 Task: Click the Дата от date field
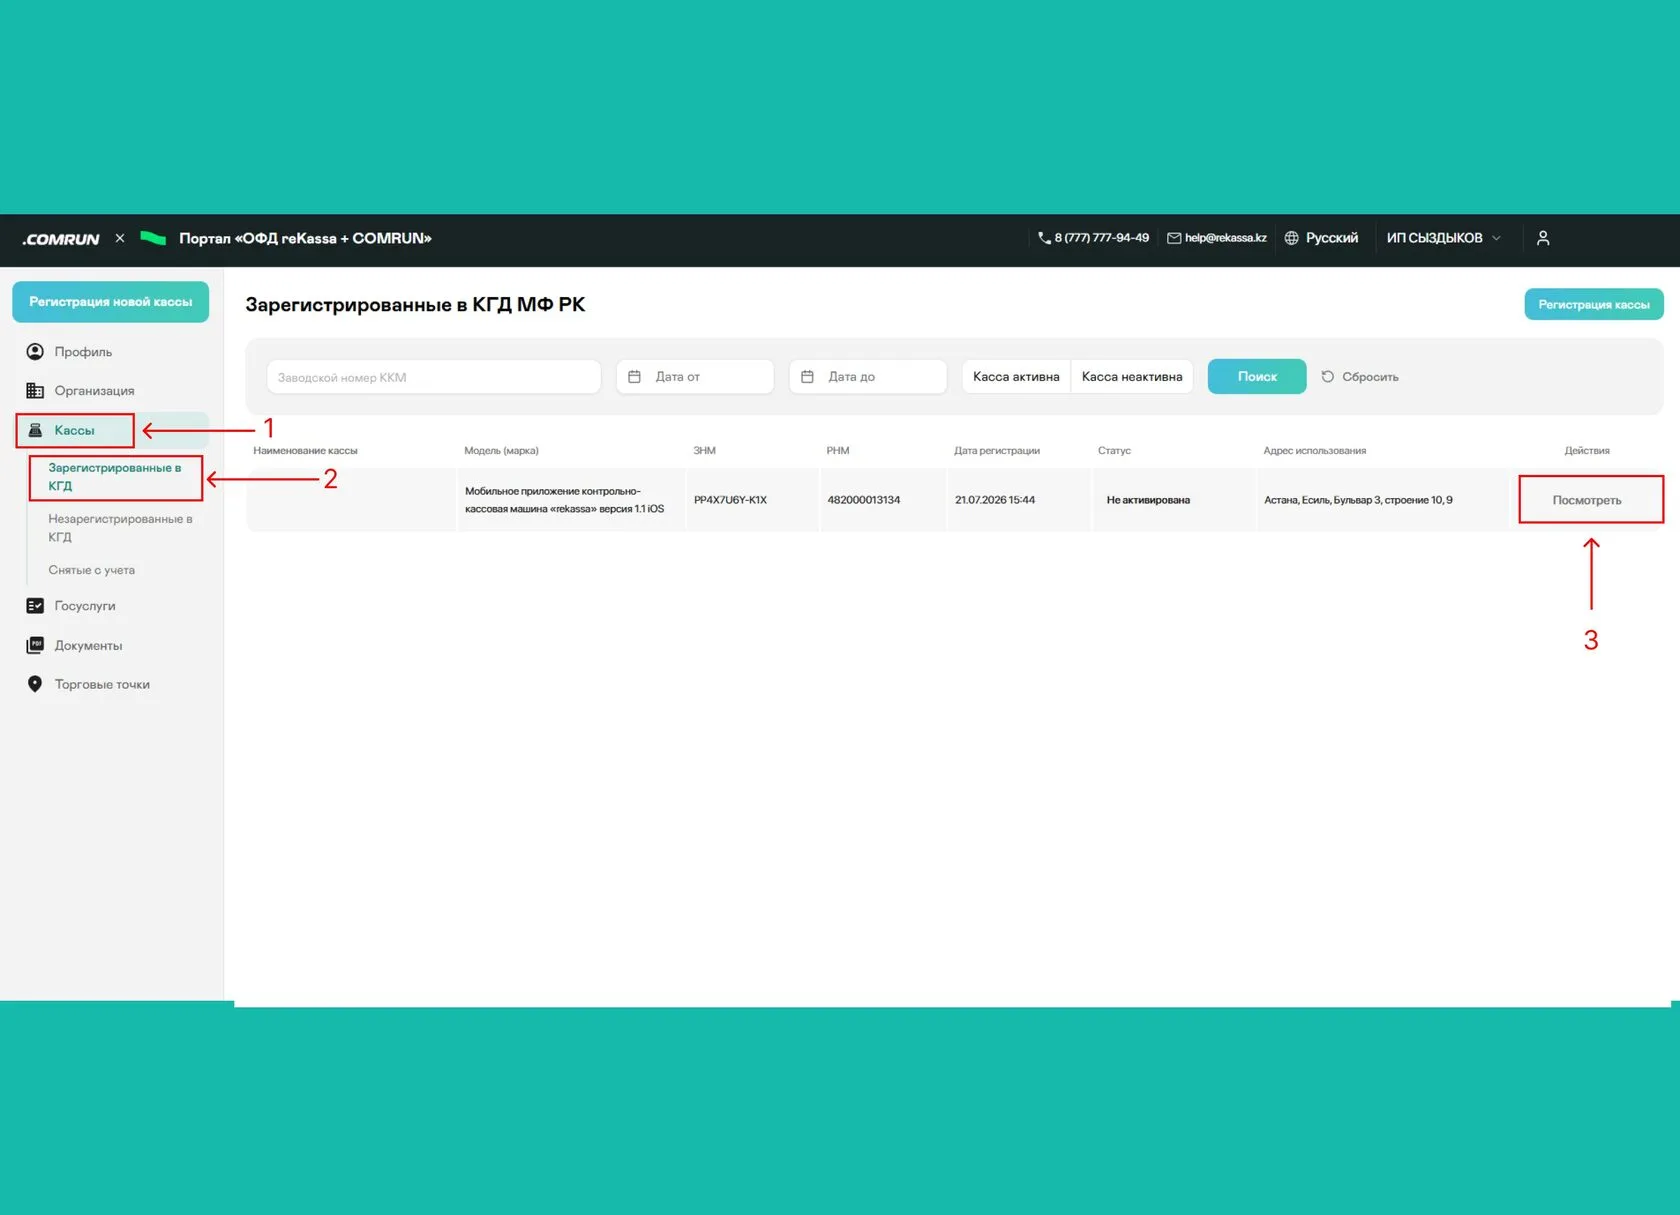click(695, 377)
